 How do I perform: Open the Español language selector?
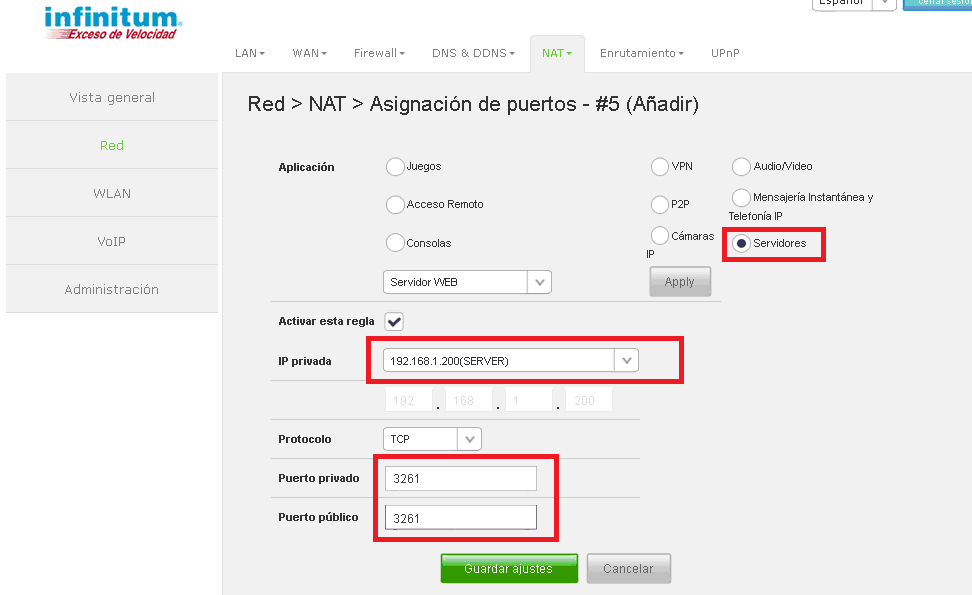coord(852,3)
